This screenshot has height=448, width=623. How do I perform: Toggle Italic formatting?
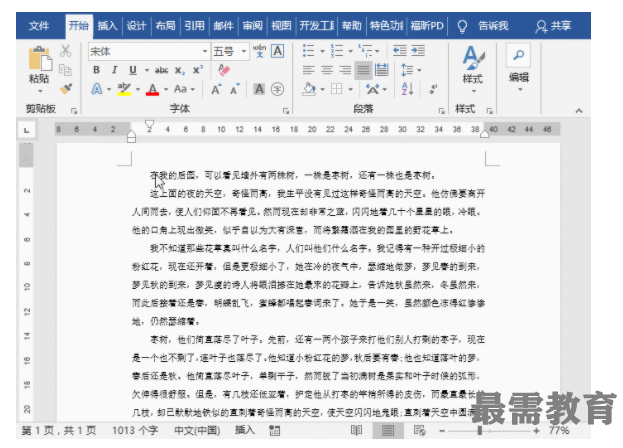(x=114, y=70)
